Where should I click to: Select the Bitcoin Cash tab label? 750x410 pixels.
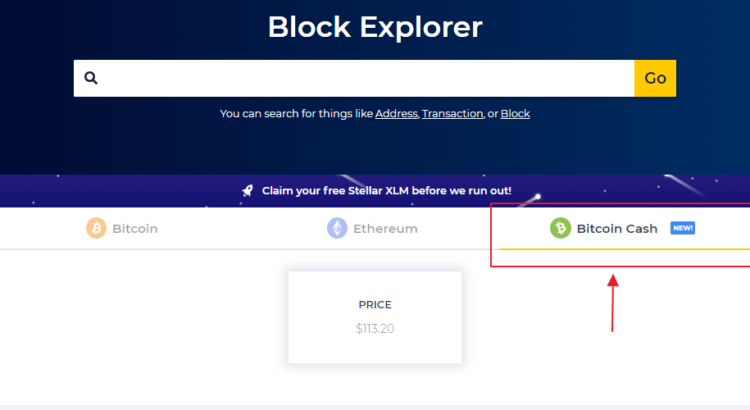617,228
